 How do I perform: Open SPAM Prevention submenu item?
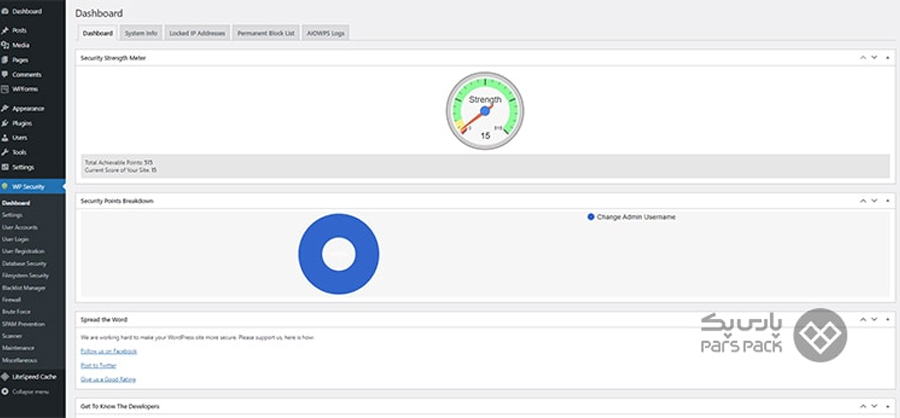point(23,324)
